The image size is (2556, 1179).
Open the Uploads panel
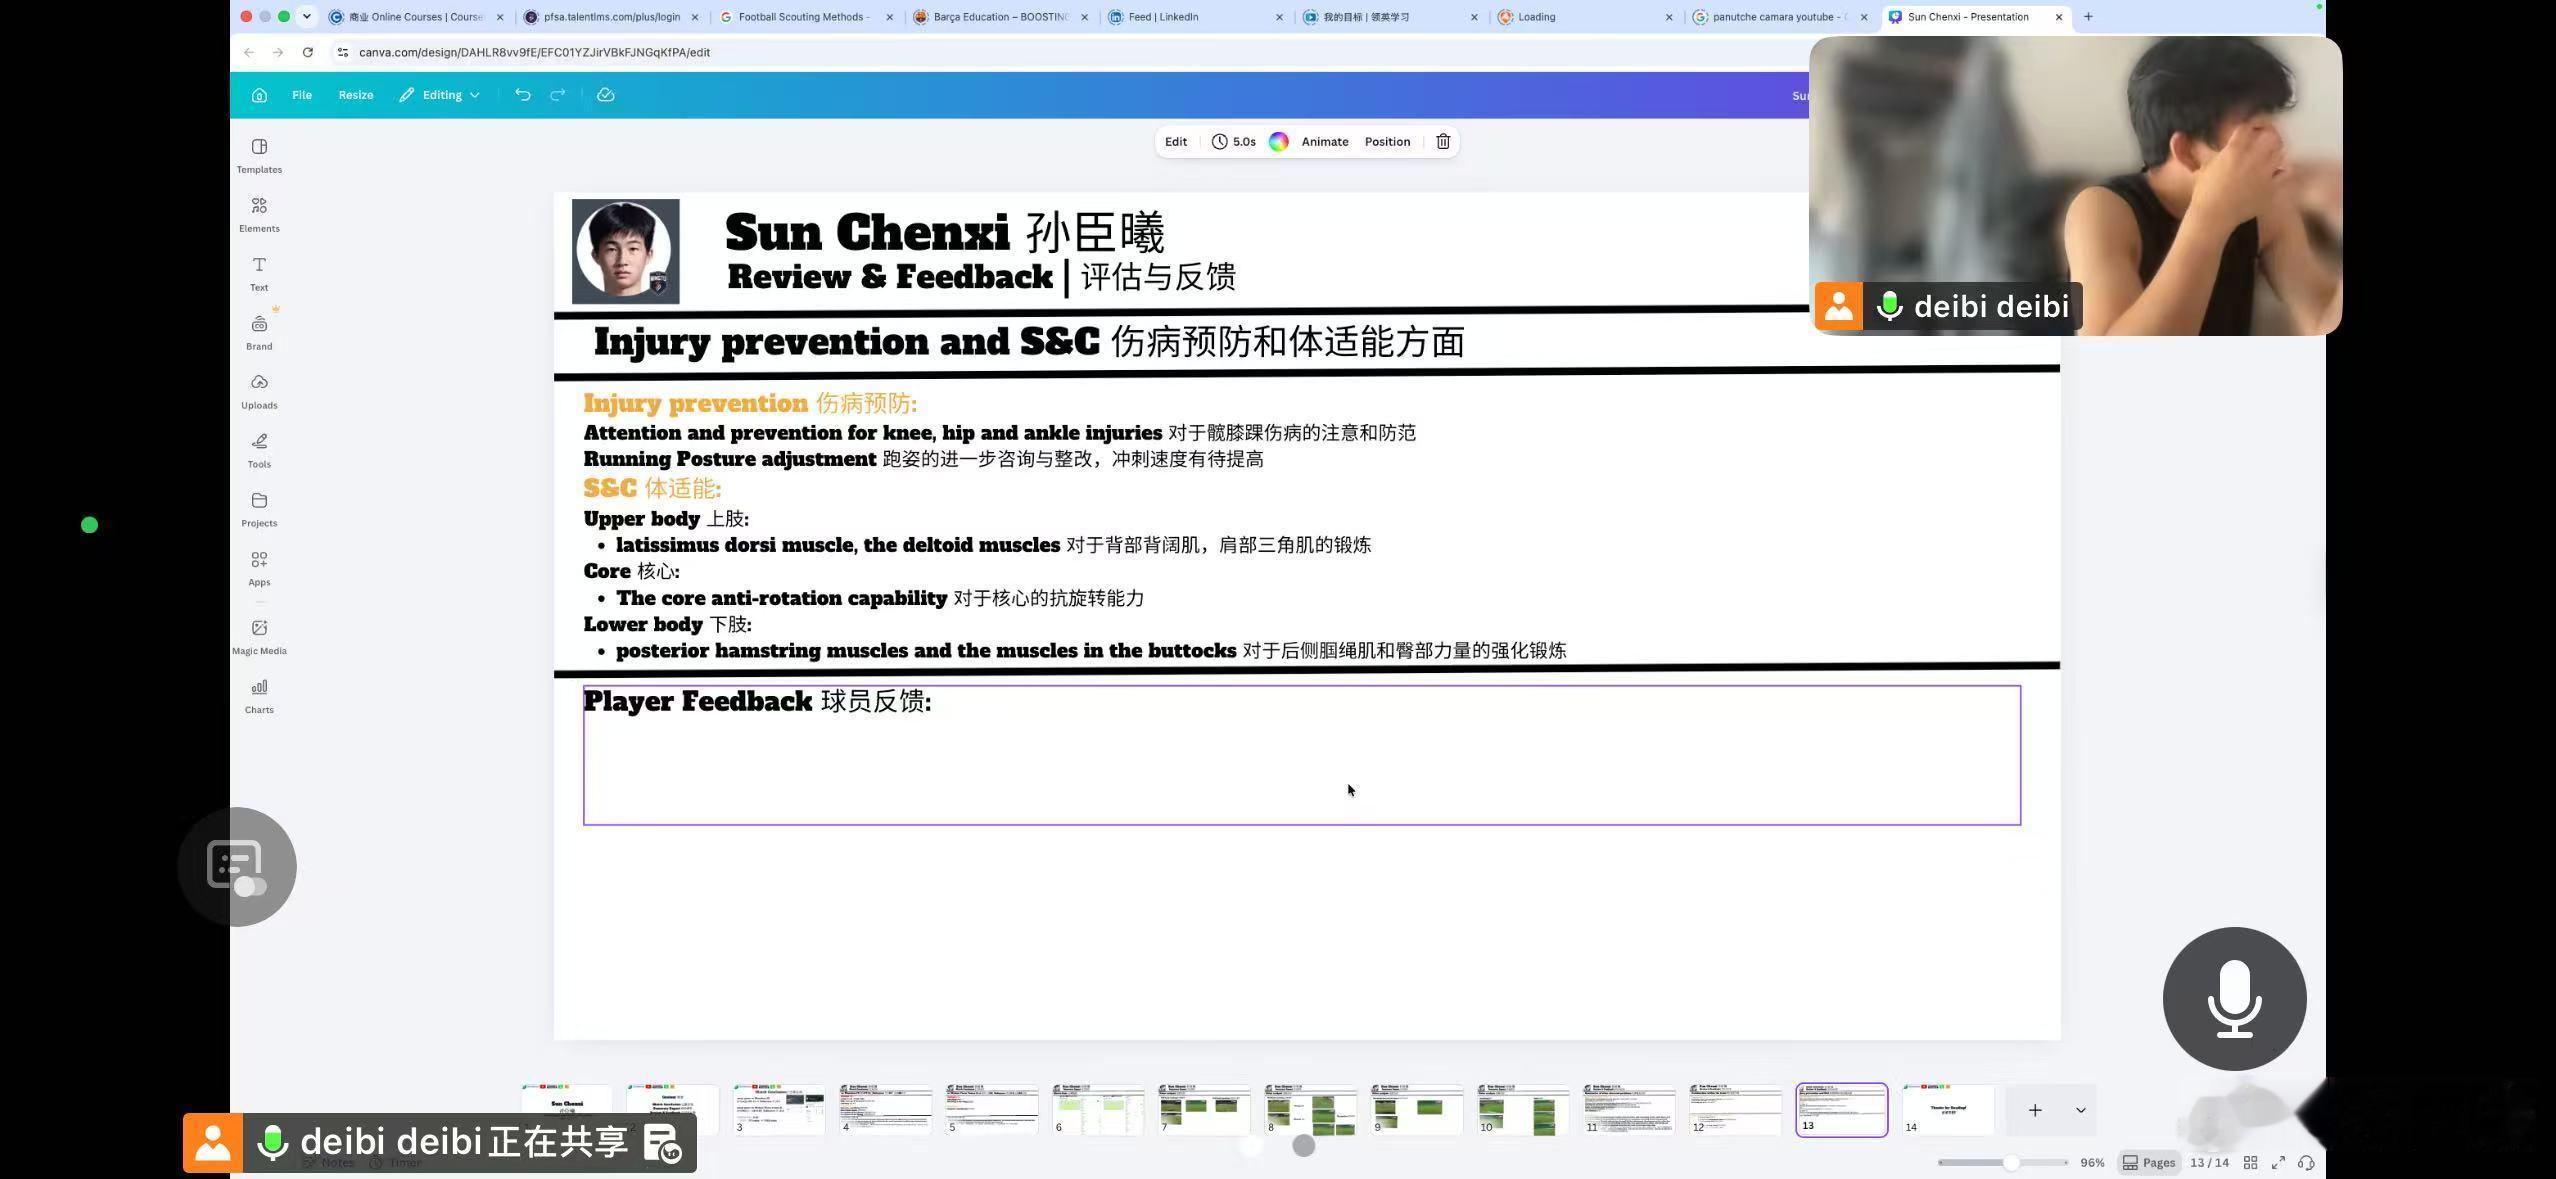click(259, 391)
